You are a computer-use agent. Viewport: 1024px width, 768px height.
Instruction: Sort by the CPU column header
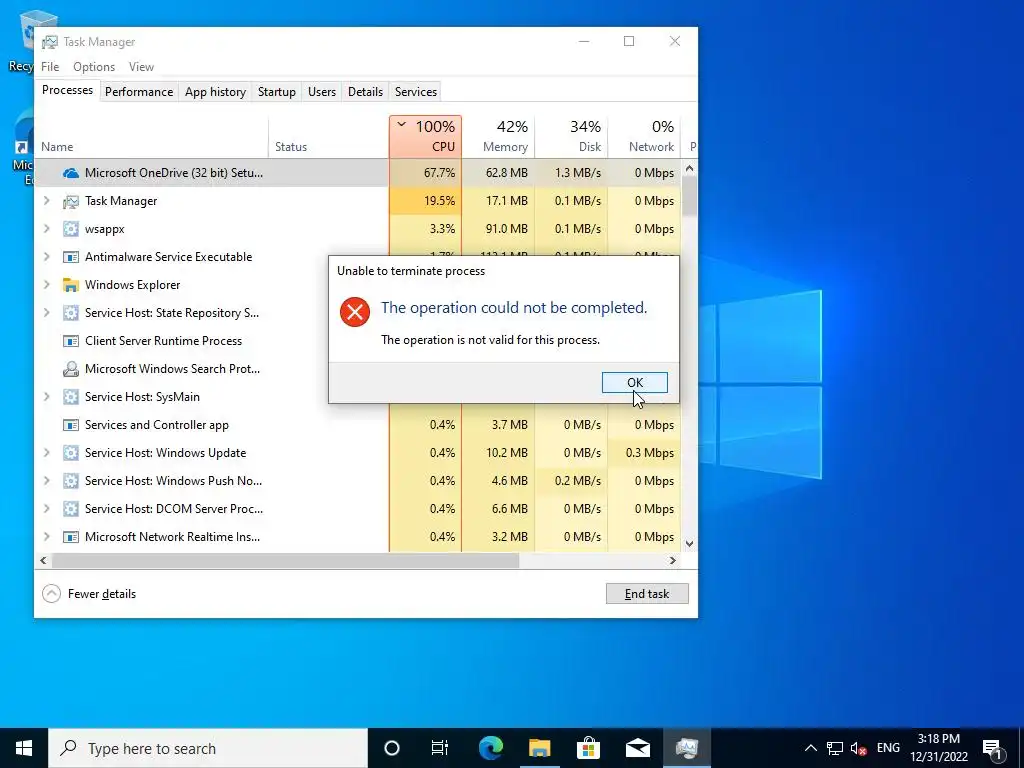425,136
